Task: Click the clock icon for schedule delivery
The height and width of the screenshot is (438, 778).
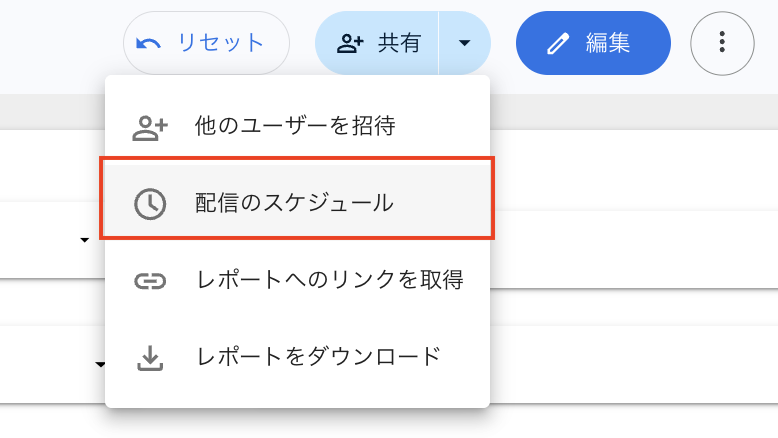Action: 150,203
